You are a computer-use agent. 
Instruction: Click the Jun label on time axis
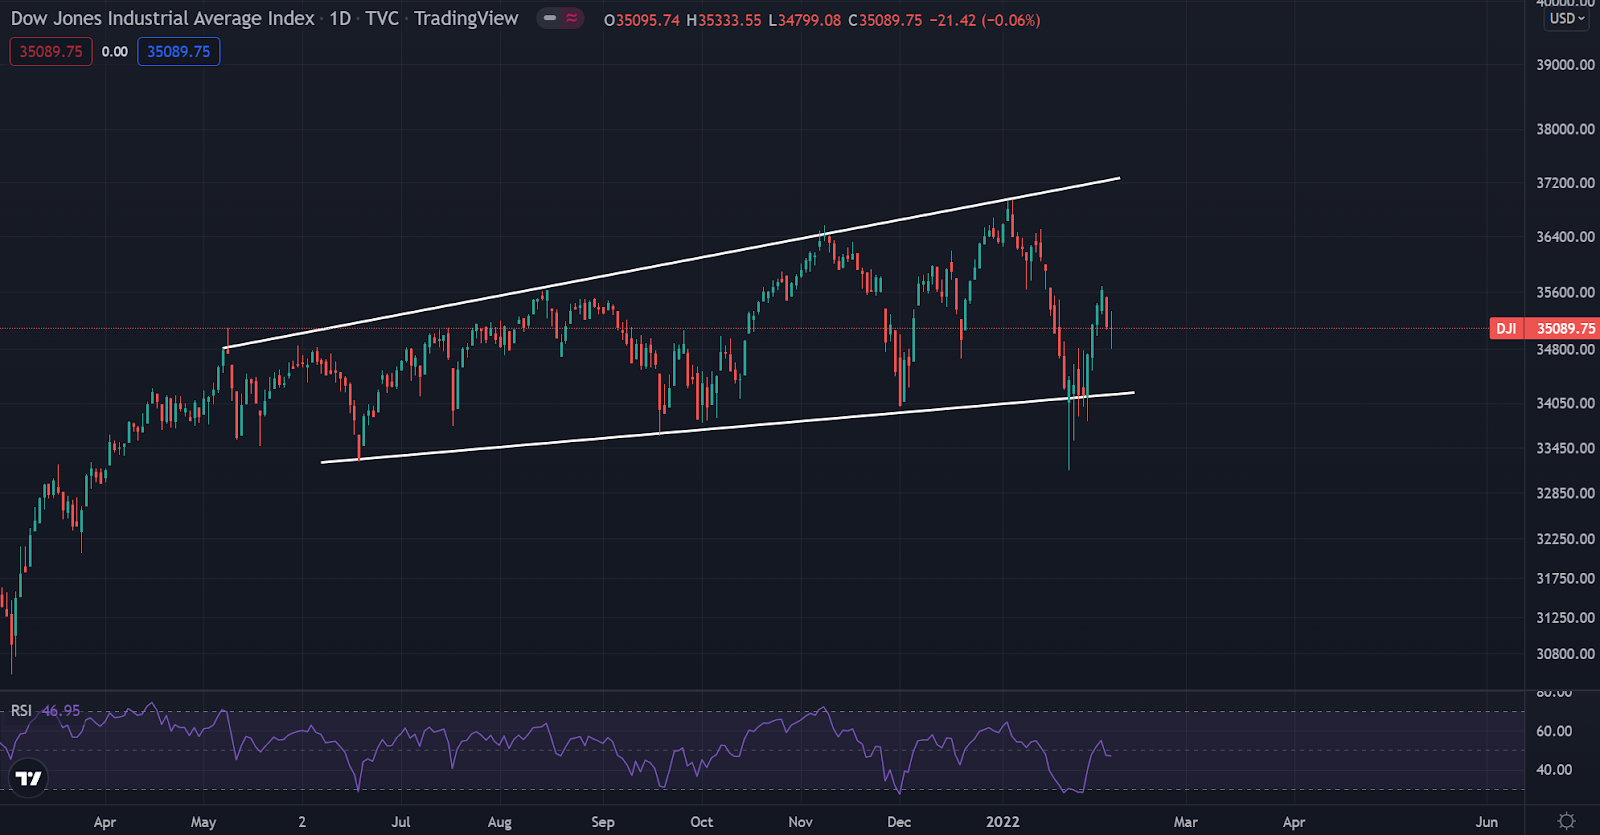coord(1487,822)
